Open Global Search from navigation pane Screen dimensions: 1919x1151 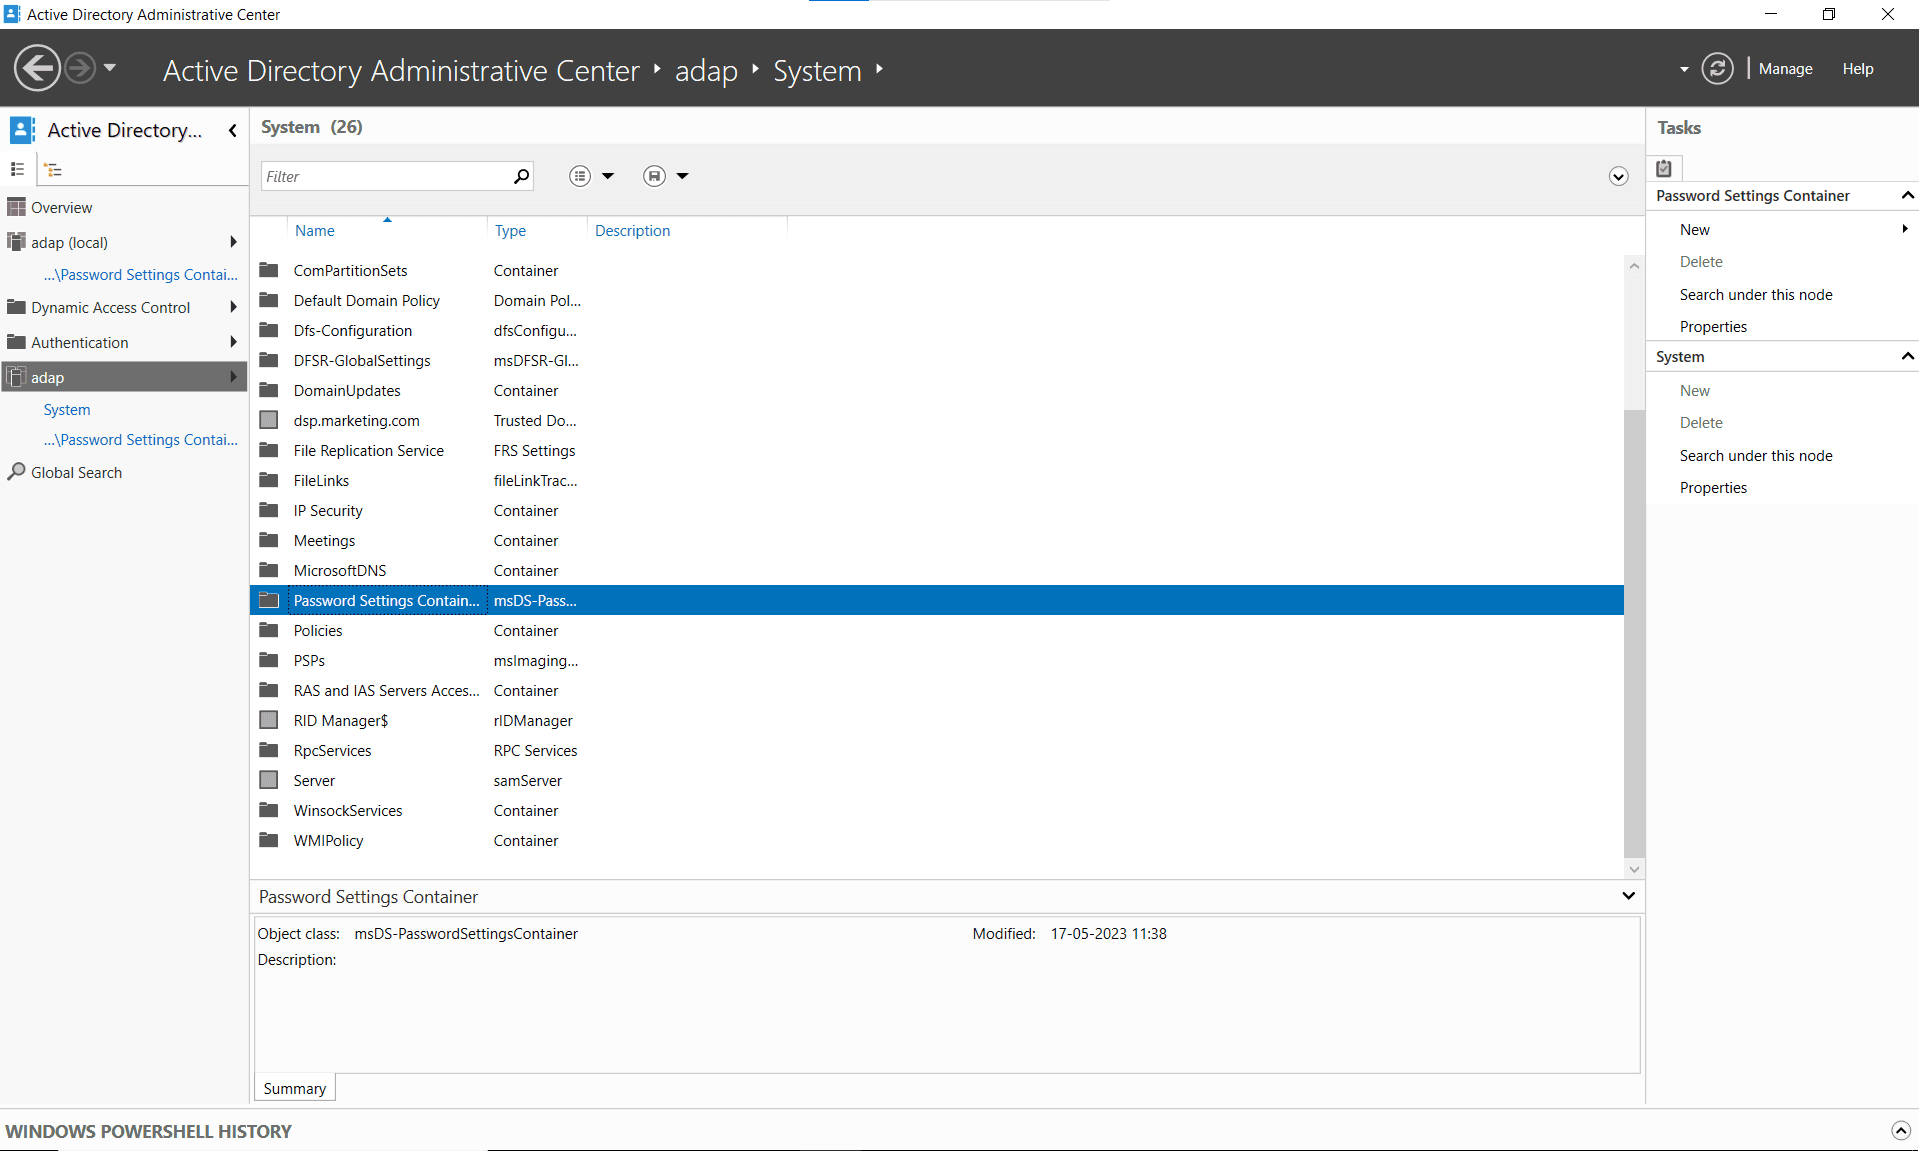pyautogui.click(x=76, y=472)
